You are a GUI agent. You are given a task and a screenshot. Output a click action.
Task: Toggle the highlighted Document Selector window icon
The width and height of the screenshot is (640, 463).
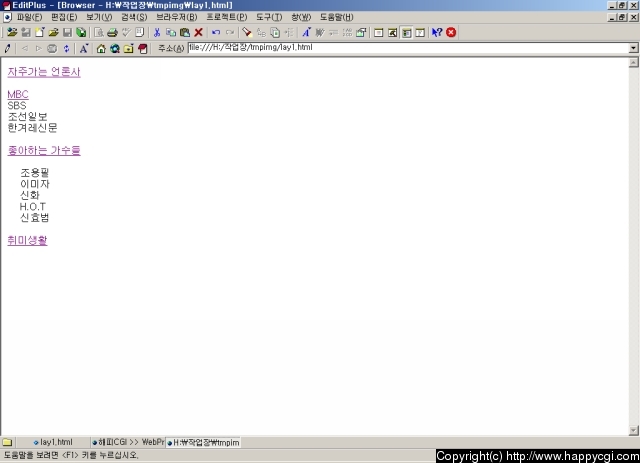(x=406, y=32)
